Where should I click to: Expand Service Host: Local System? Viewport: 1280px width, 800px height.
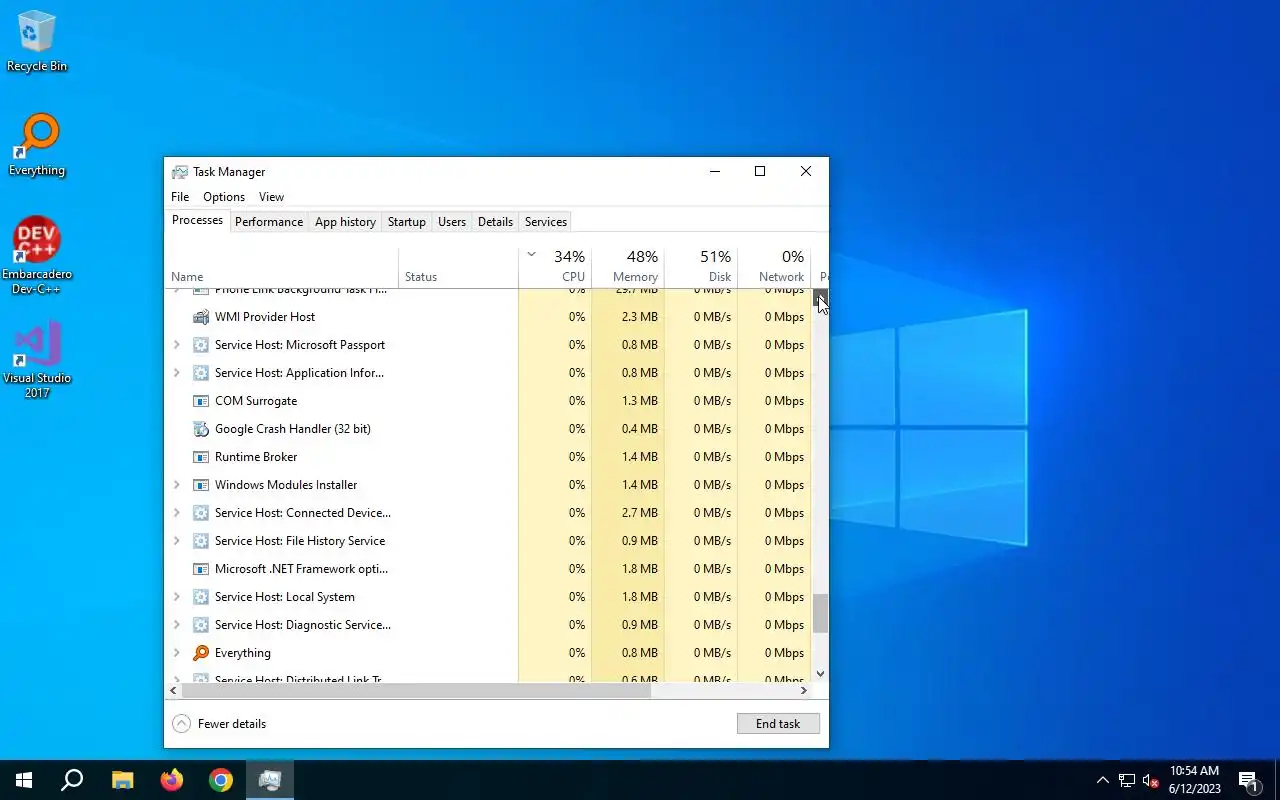[x=177, y=597]
